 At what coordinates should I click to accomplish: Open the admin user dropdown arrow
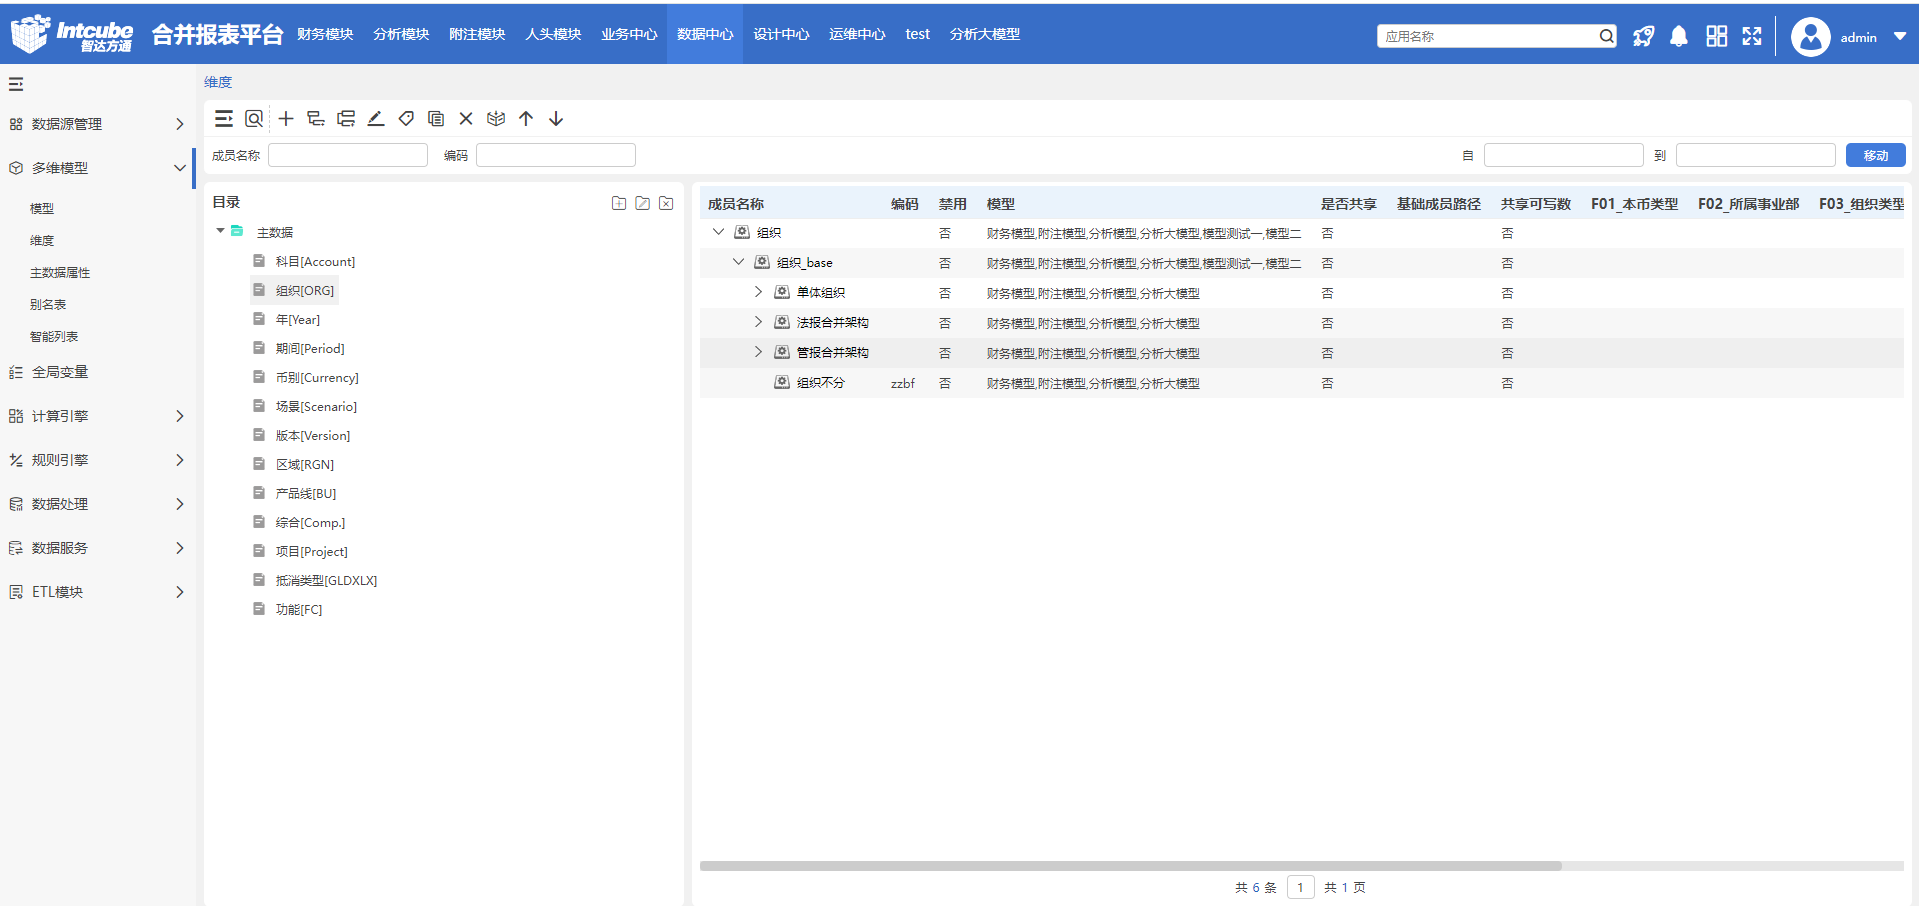click(x=1900, y=37)
